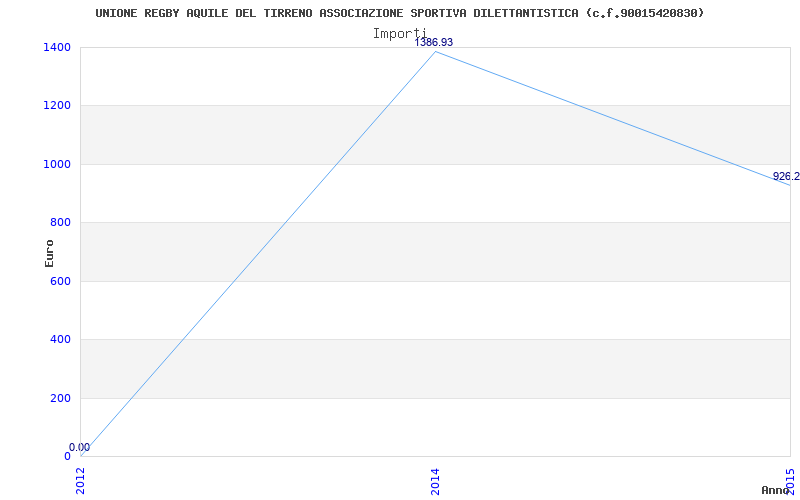Click the 1200 y-axis tick label
The height and width of the screenshot is (500, 800).
click(x=58, y=106)
